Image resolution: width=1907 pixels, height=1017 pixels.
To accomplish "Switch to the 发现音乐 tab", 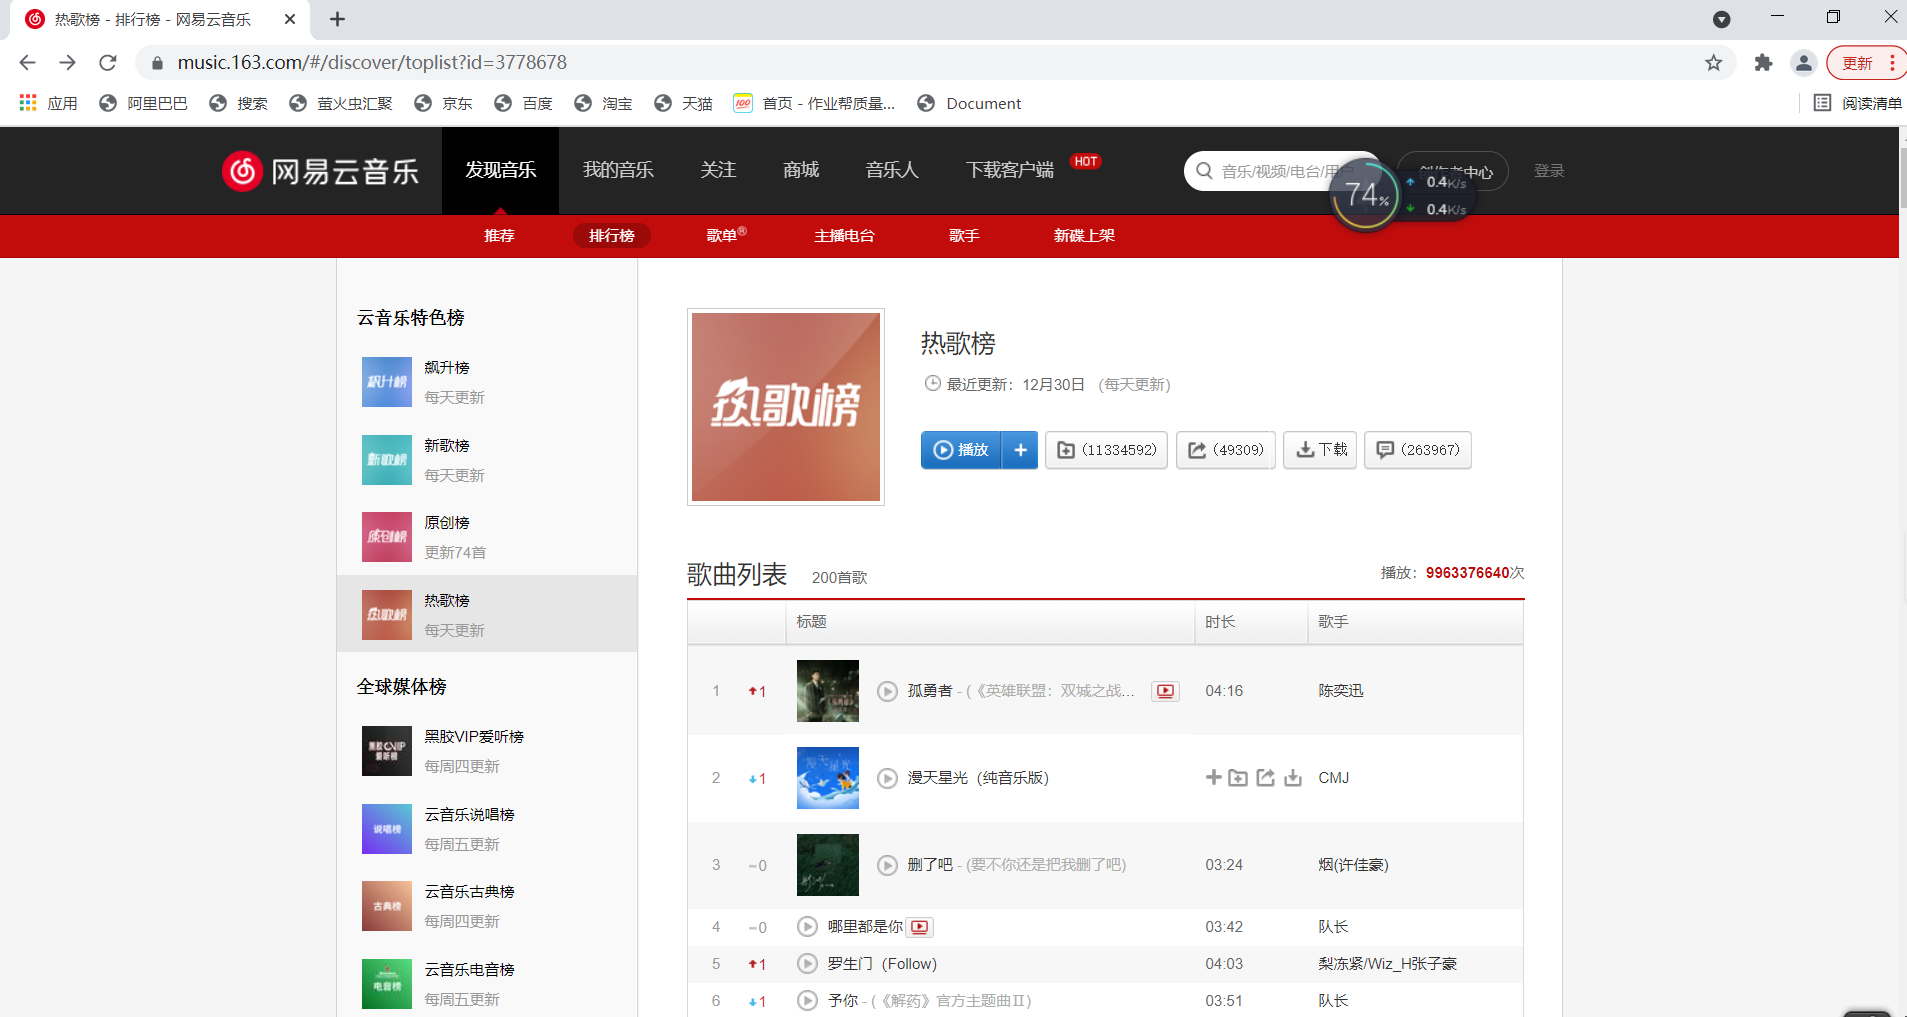I will pos(501,171).
